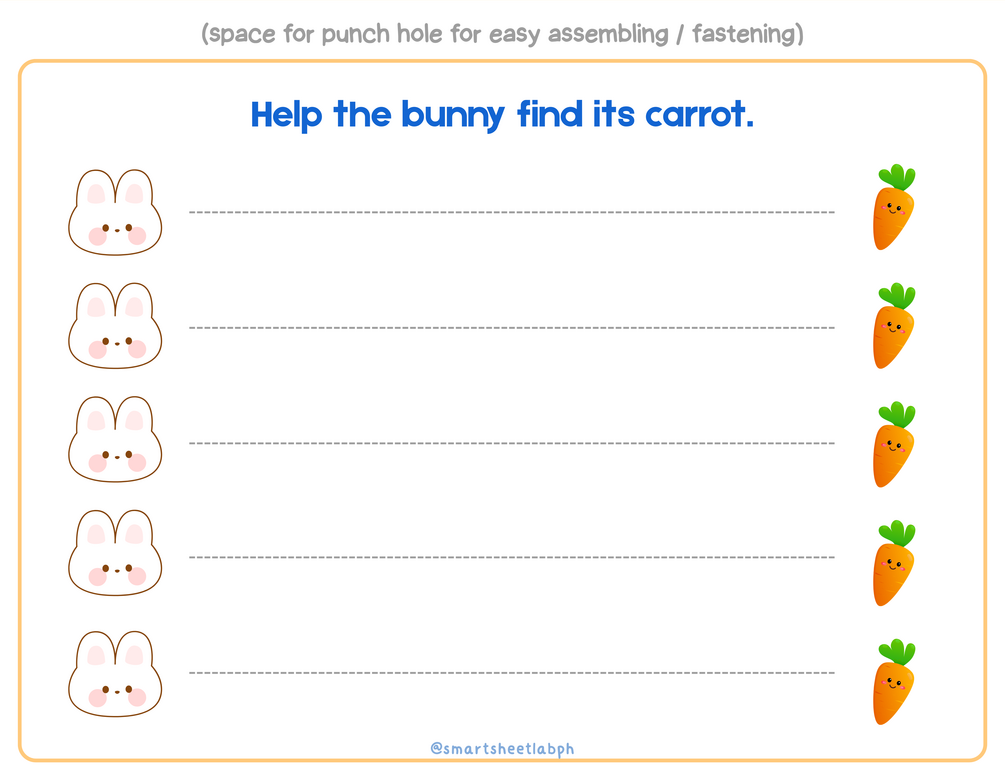This screenshot has height=777, width=1005.
Task: Click the 'Help the bunny find its carrot' title
Action: 502,114
